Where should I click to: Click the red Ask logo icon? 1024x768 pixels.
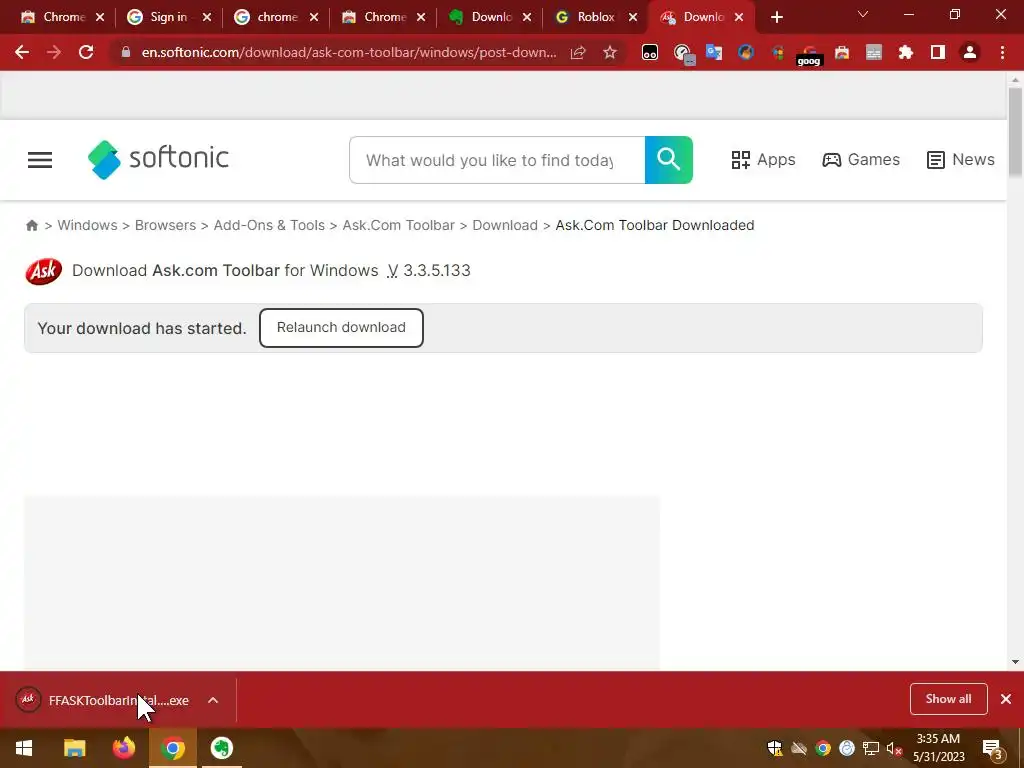click(x=44, y=271)
